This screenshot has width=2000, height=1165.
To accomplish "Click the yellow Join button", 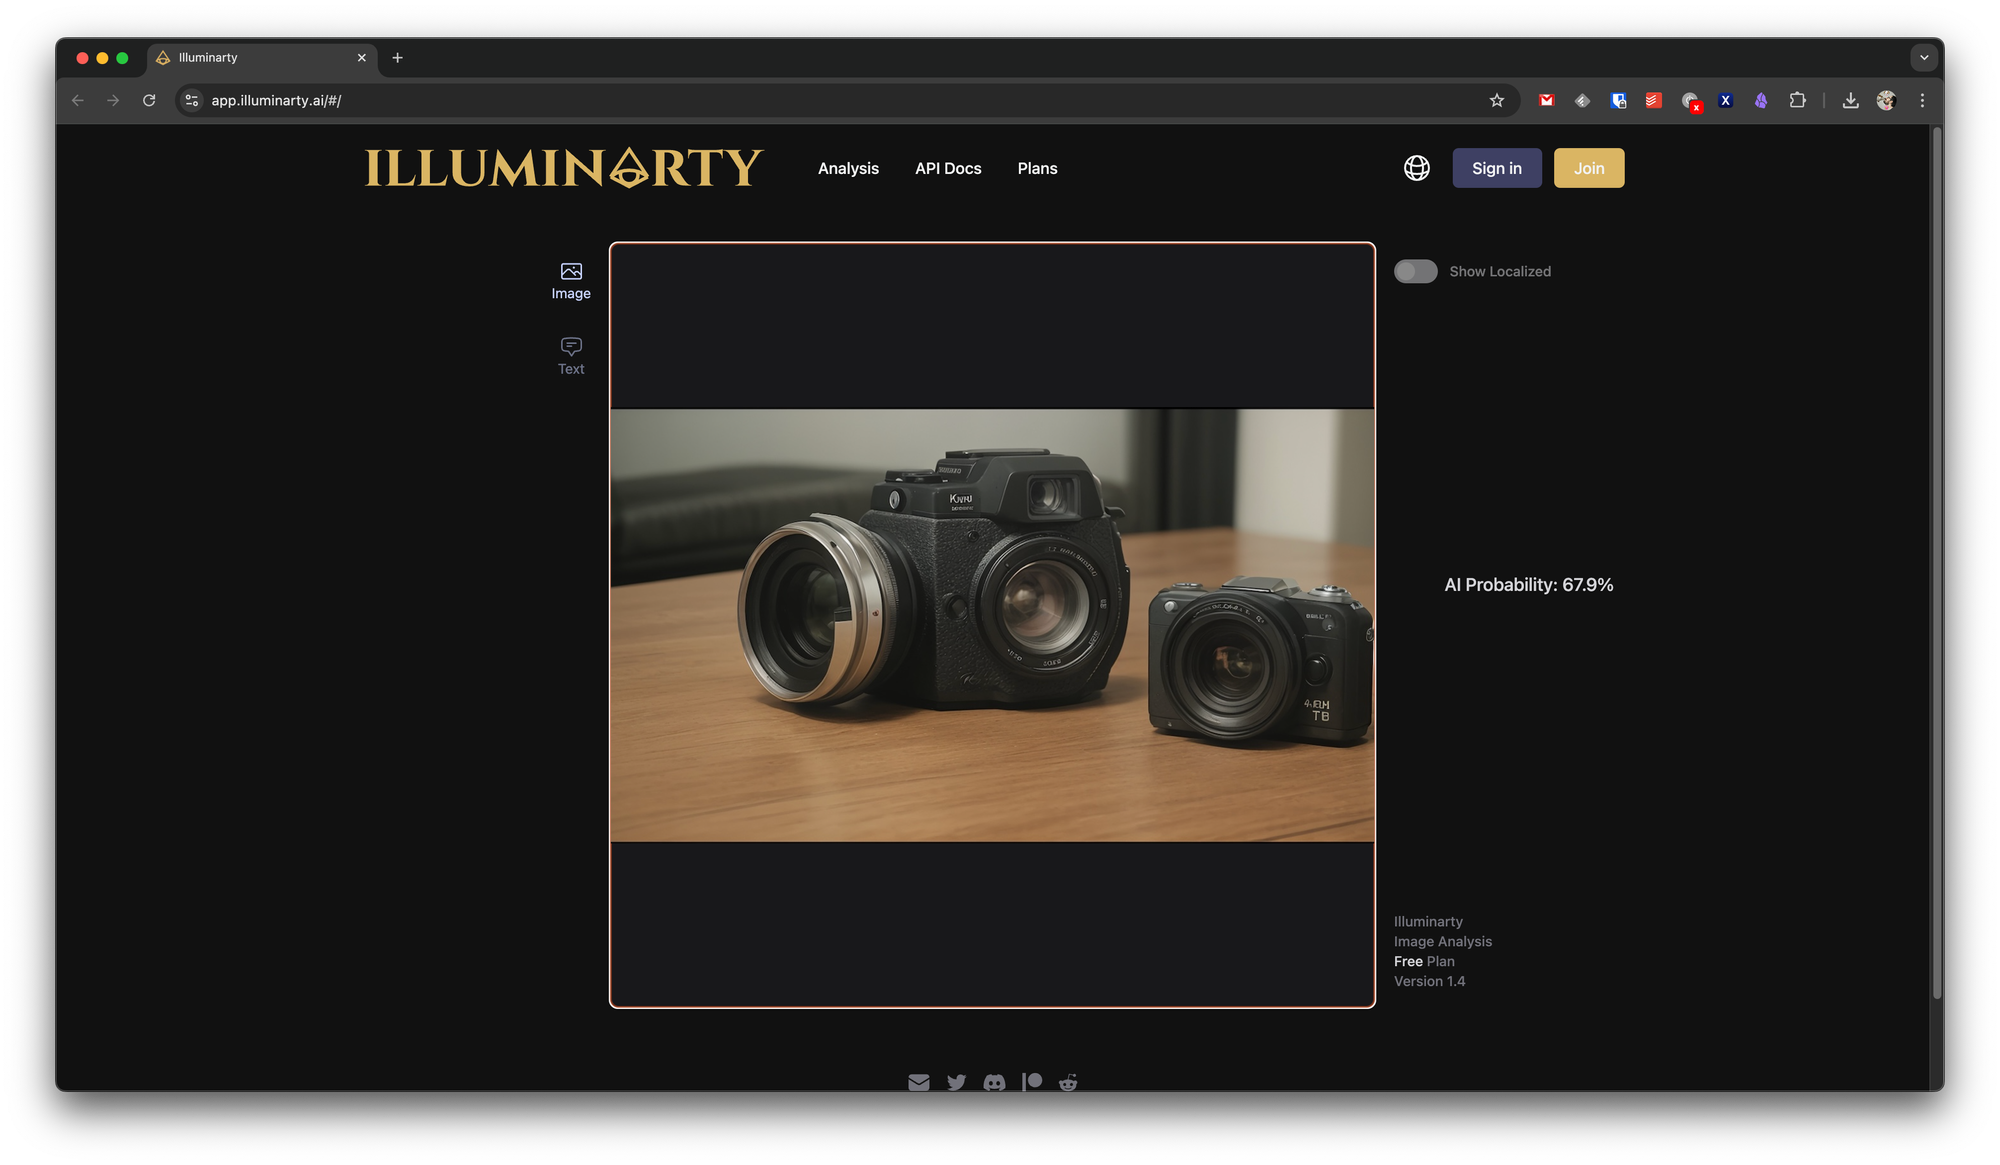I will pos(1588,168).
